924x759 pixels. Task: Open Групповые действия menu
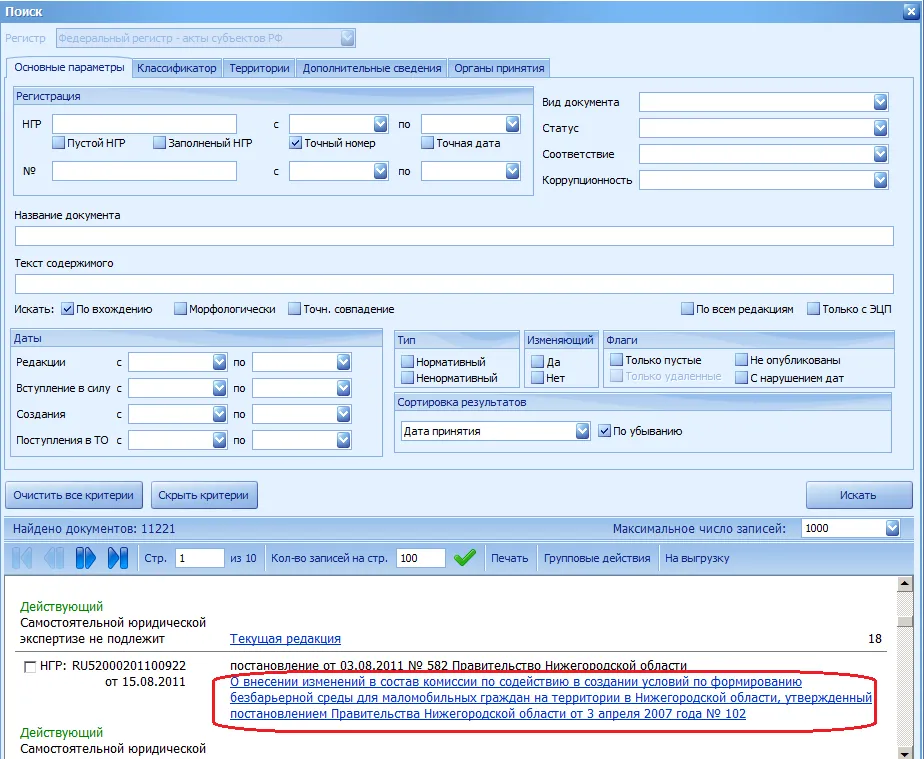[597, 558]
